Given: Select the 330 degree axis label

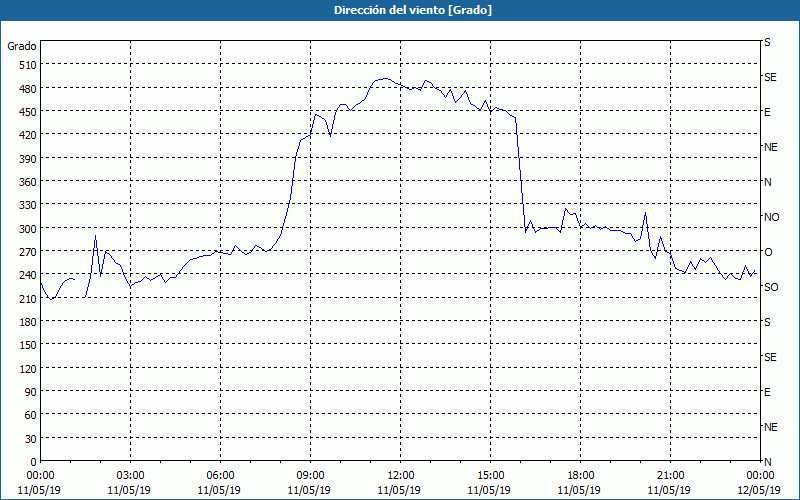Looking at the screenshot, I should click(x=29, y=205).
